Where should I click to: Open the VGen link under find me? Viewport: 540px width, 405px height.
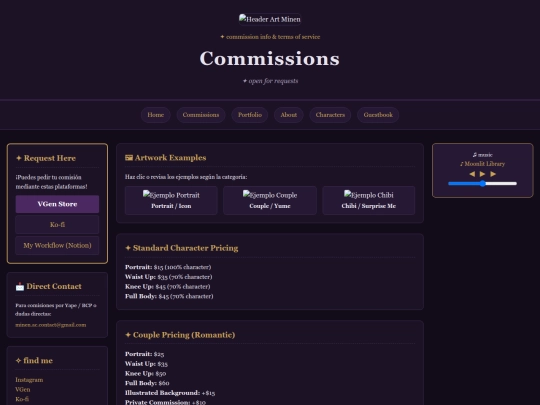[x=23, y=390]
